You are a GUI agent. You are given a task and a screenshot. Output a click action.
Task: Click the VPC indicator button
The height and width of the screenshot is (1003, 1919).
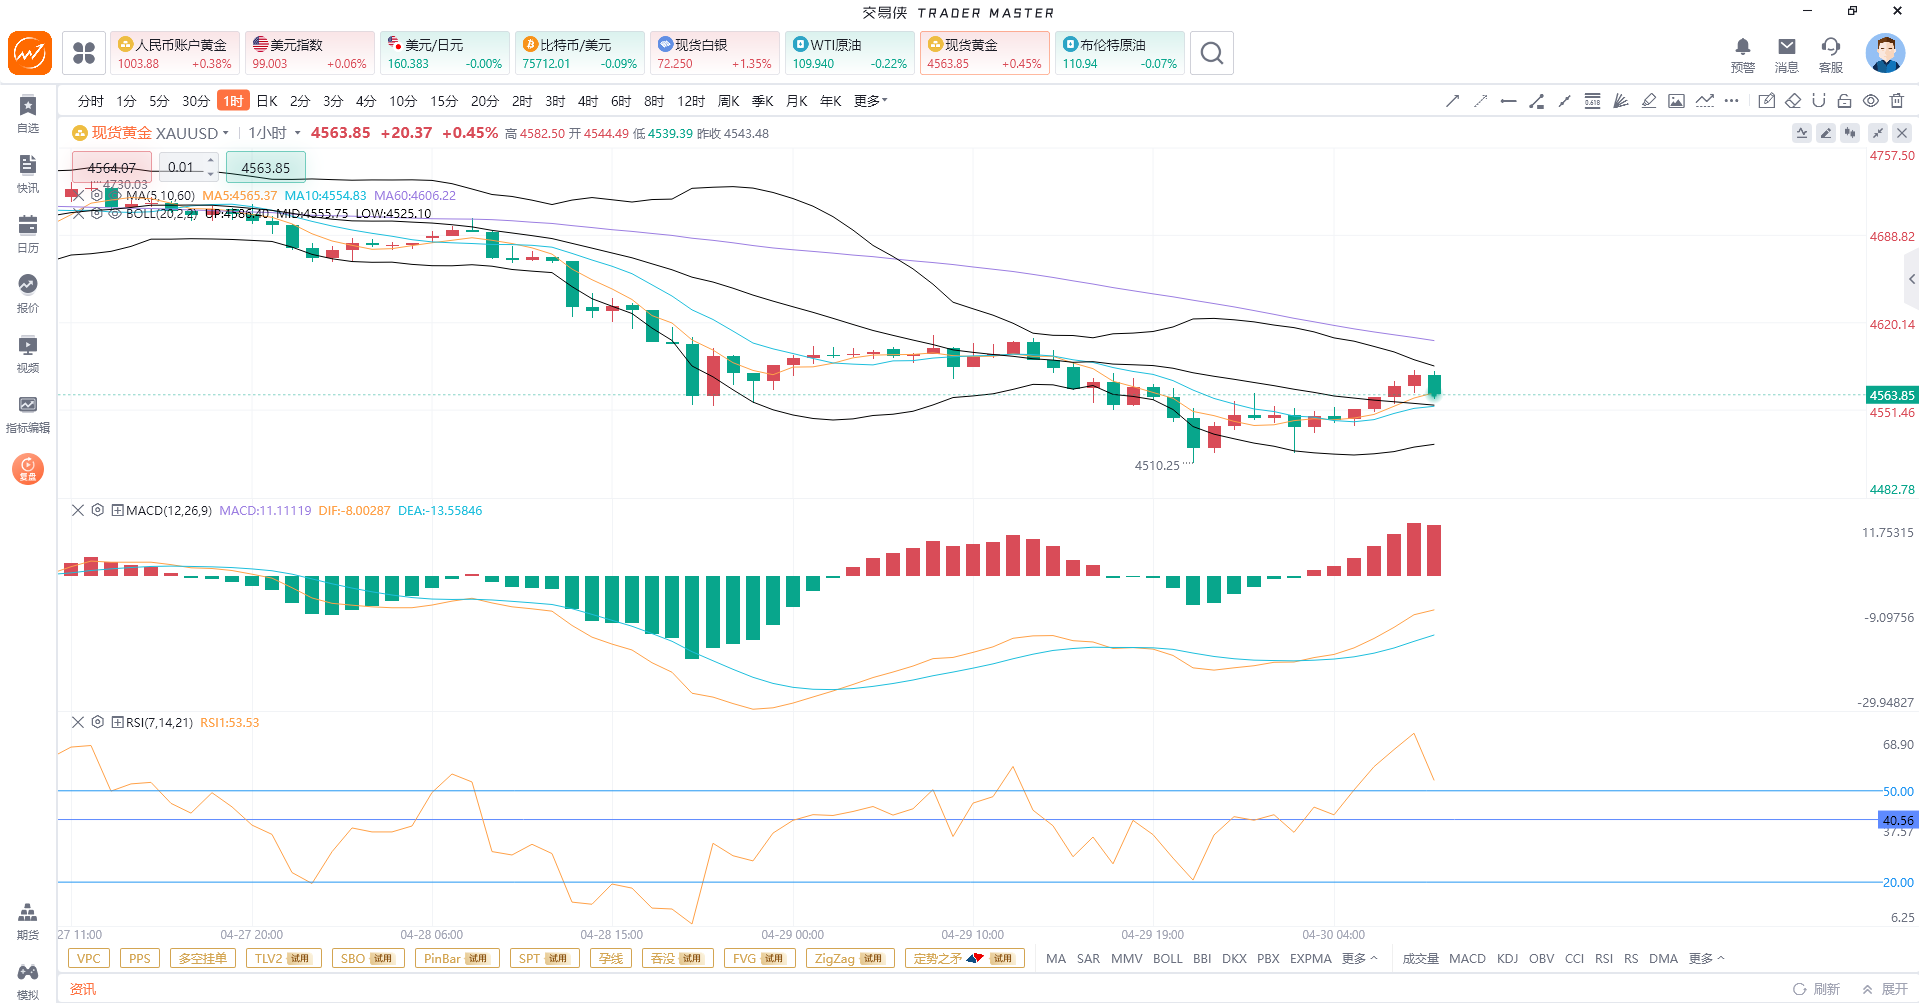[x=89, y=958]
